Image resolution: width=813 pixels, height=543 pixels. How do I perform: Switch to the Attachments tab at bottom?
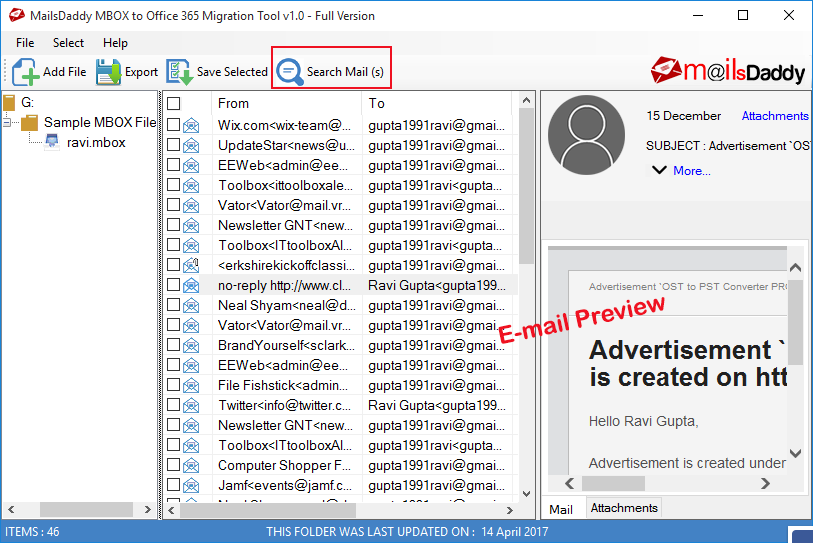624,508
